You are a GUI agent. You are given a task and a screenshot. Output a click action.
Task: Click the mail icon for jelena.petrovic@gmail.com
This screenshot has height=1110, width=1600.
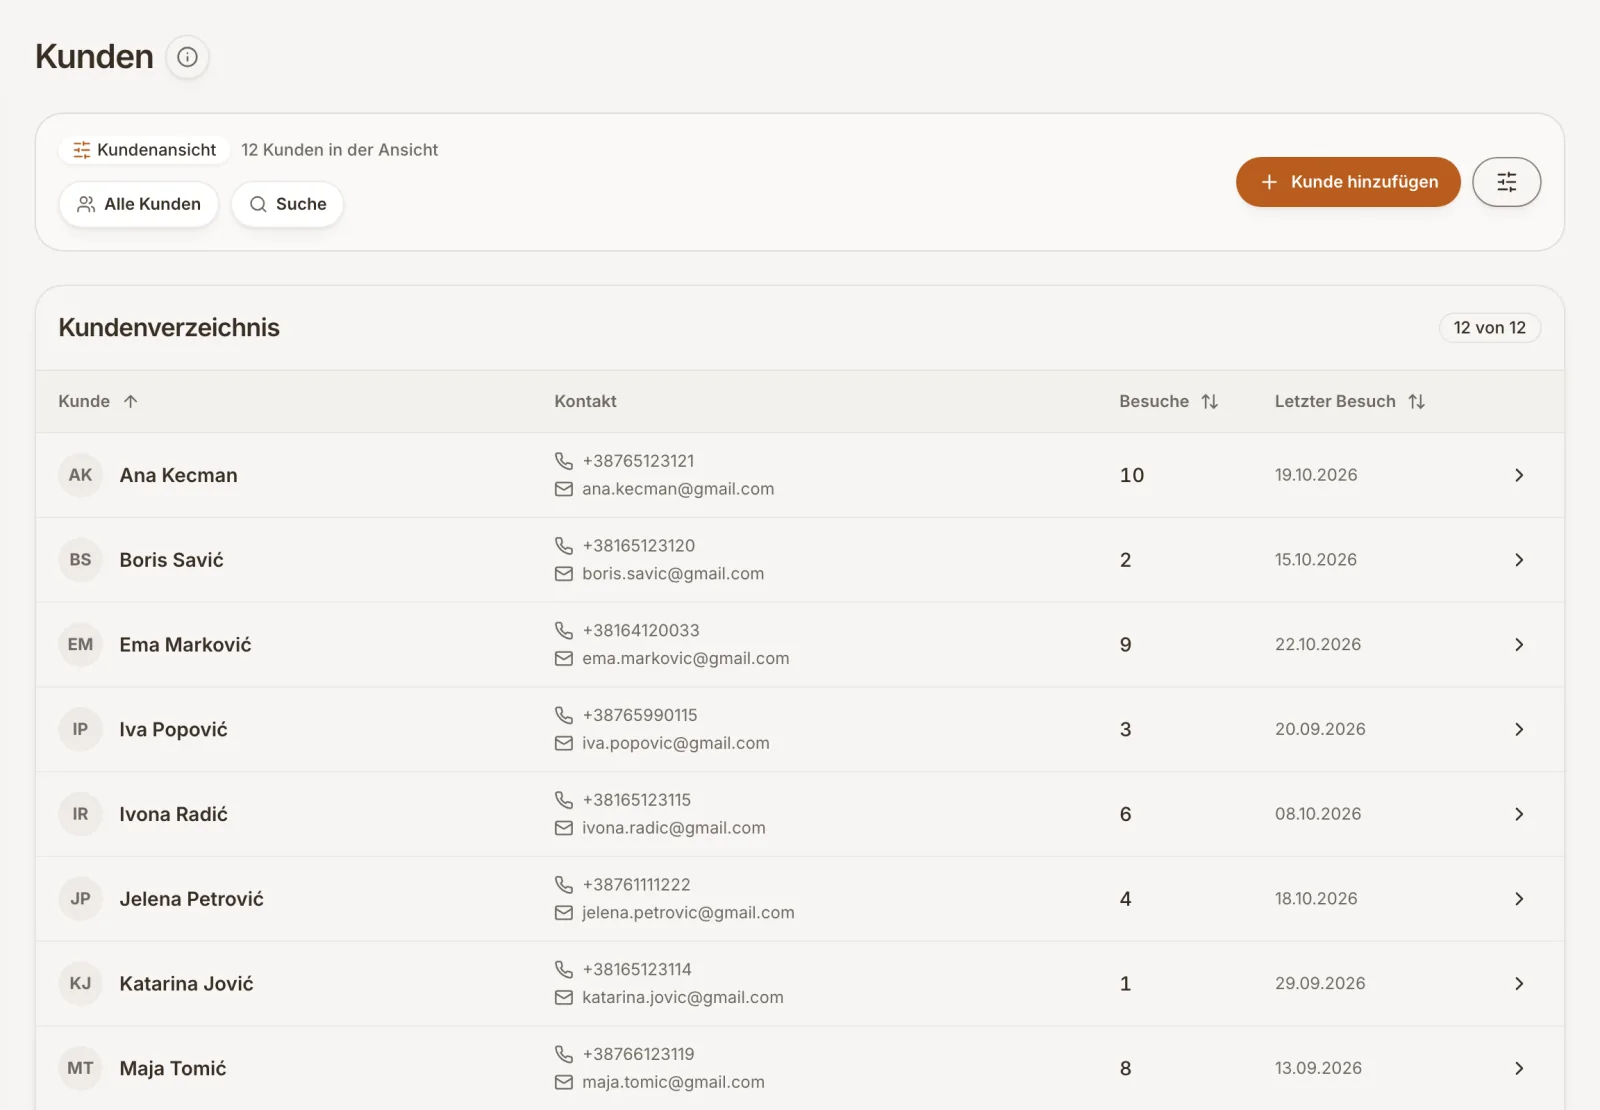pos(564,913)
